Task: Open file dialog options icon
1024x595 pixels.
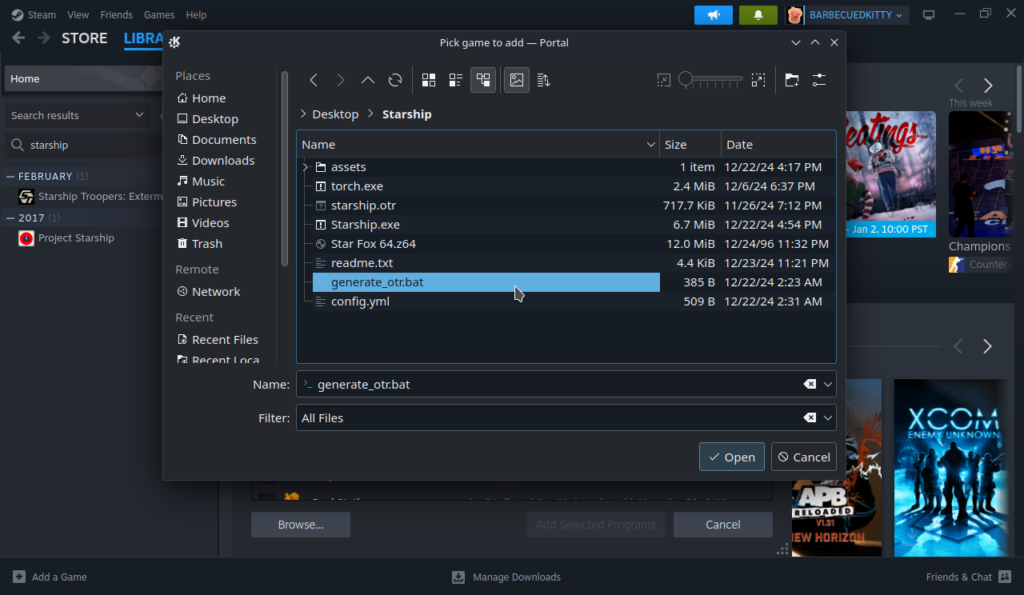Action: pyautogui.click(x=819, y=80)
